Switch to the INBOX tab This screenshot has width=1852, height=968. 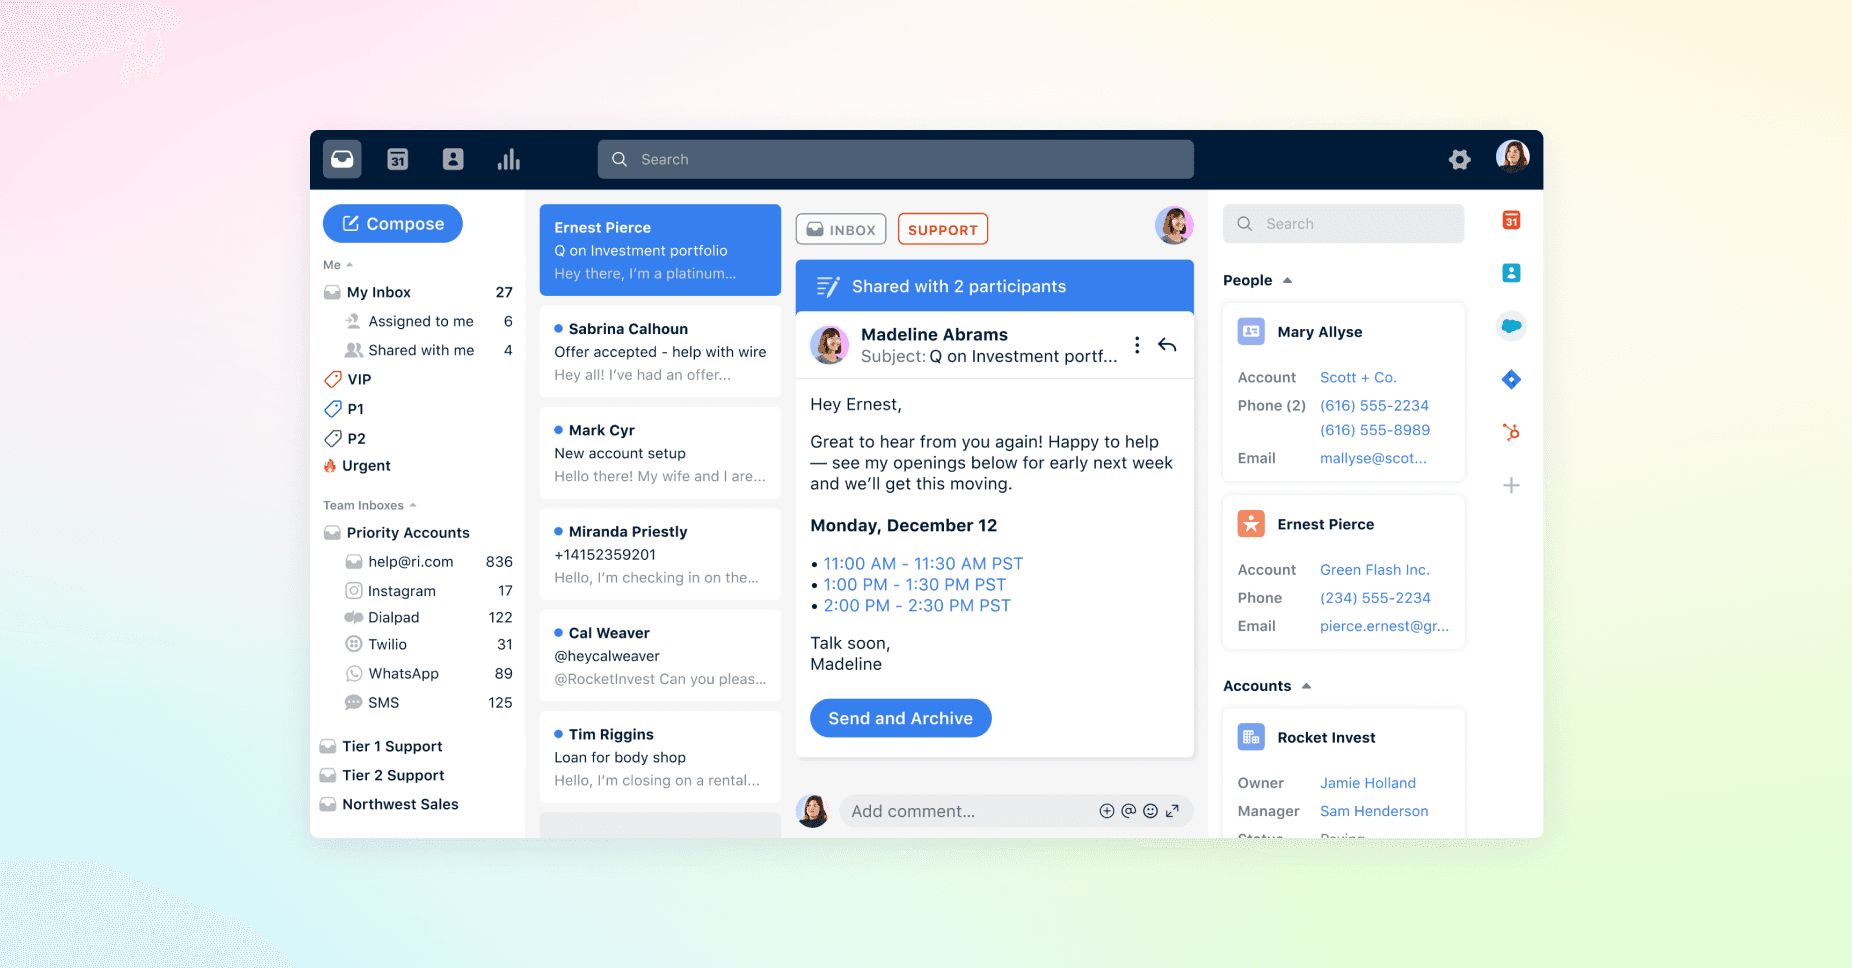tap(840, 229)
